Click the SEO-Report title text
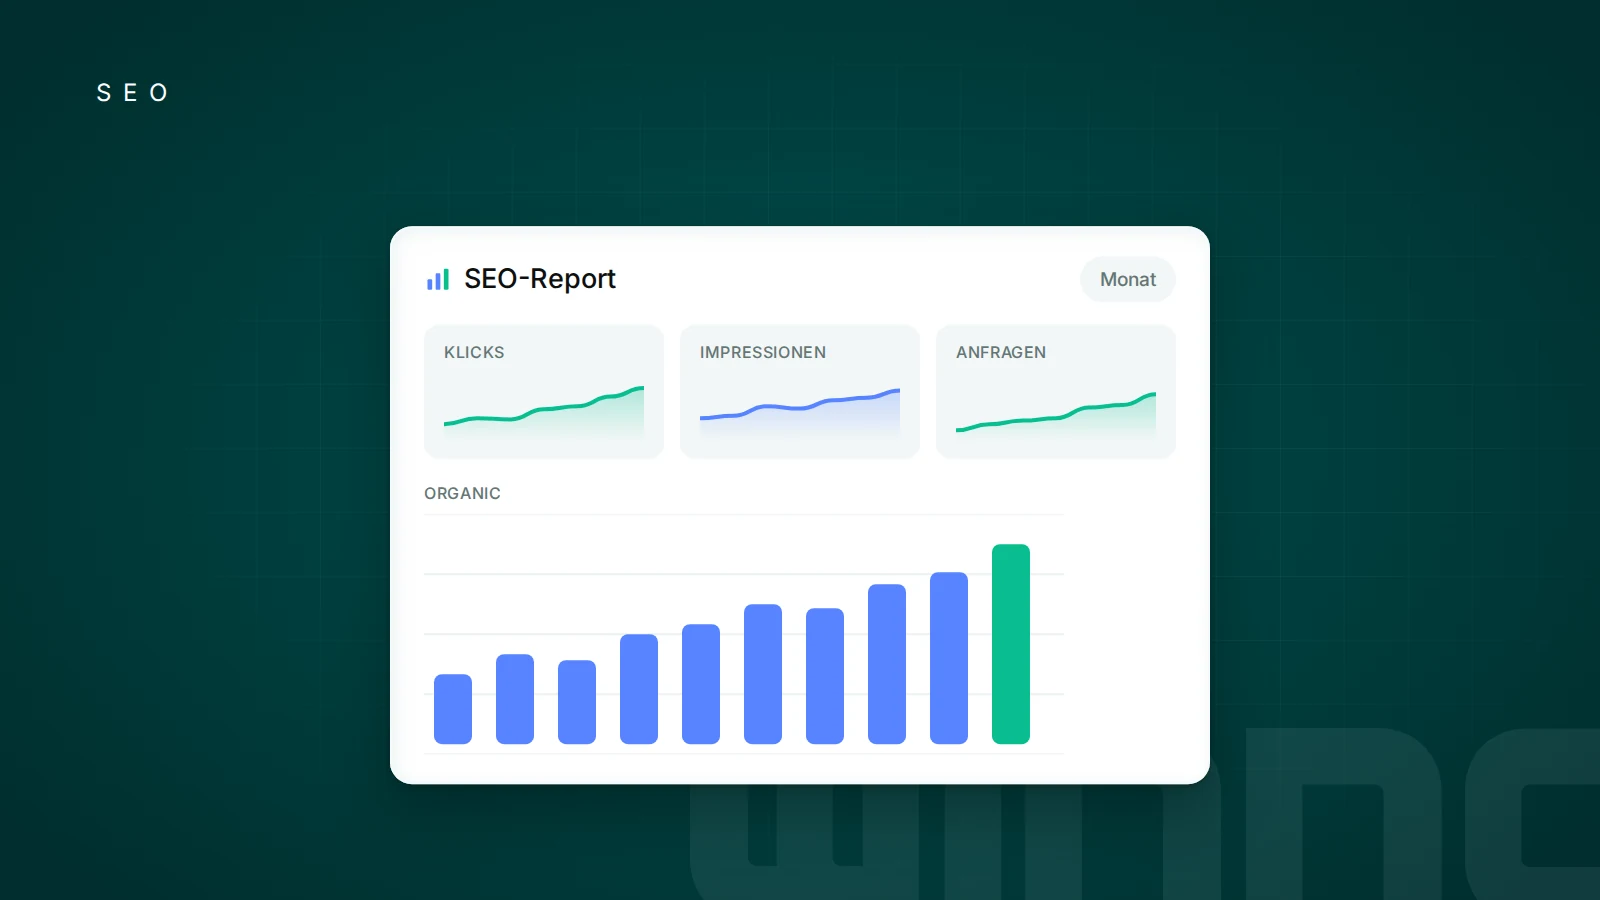Image resolution: width=1600 pixels, height=900 pixels. [540, 279]
